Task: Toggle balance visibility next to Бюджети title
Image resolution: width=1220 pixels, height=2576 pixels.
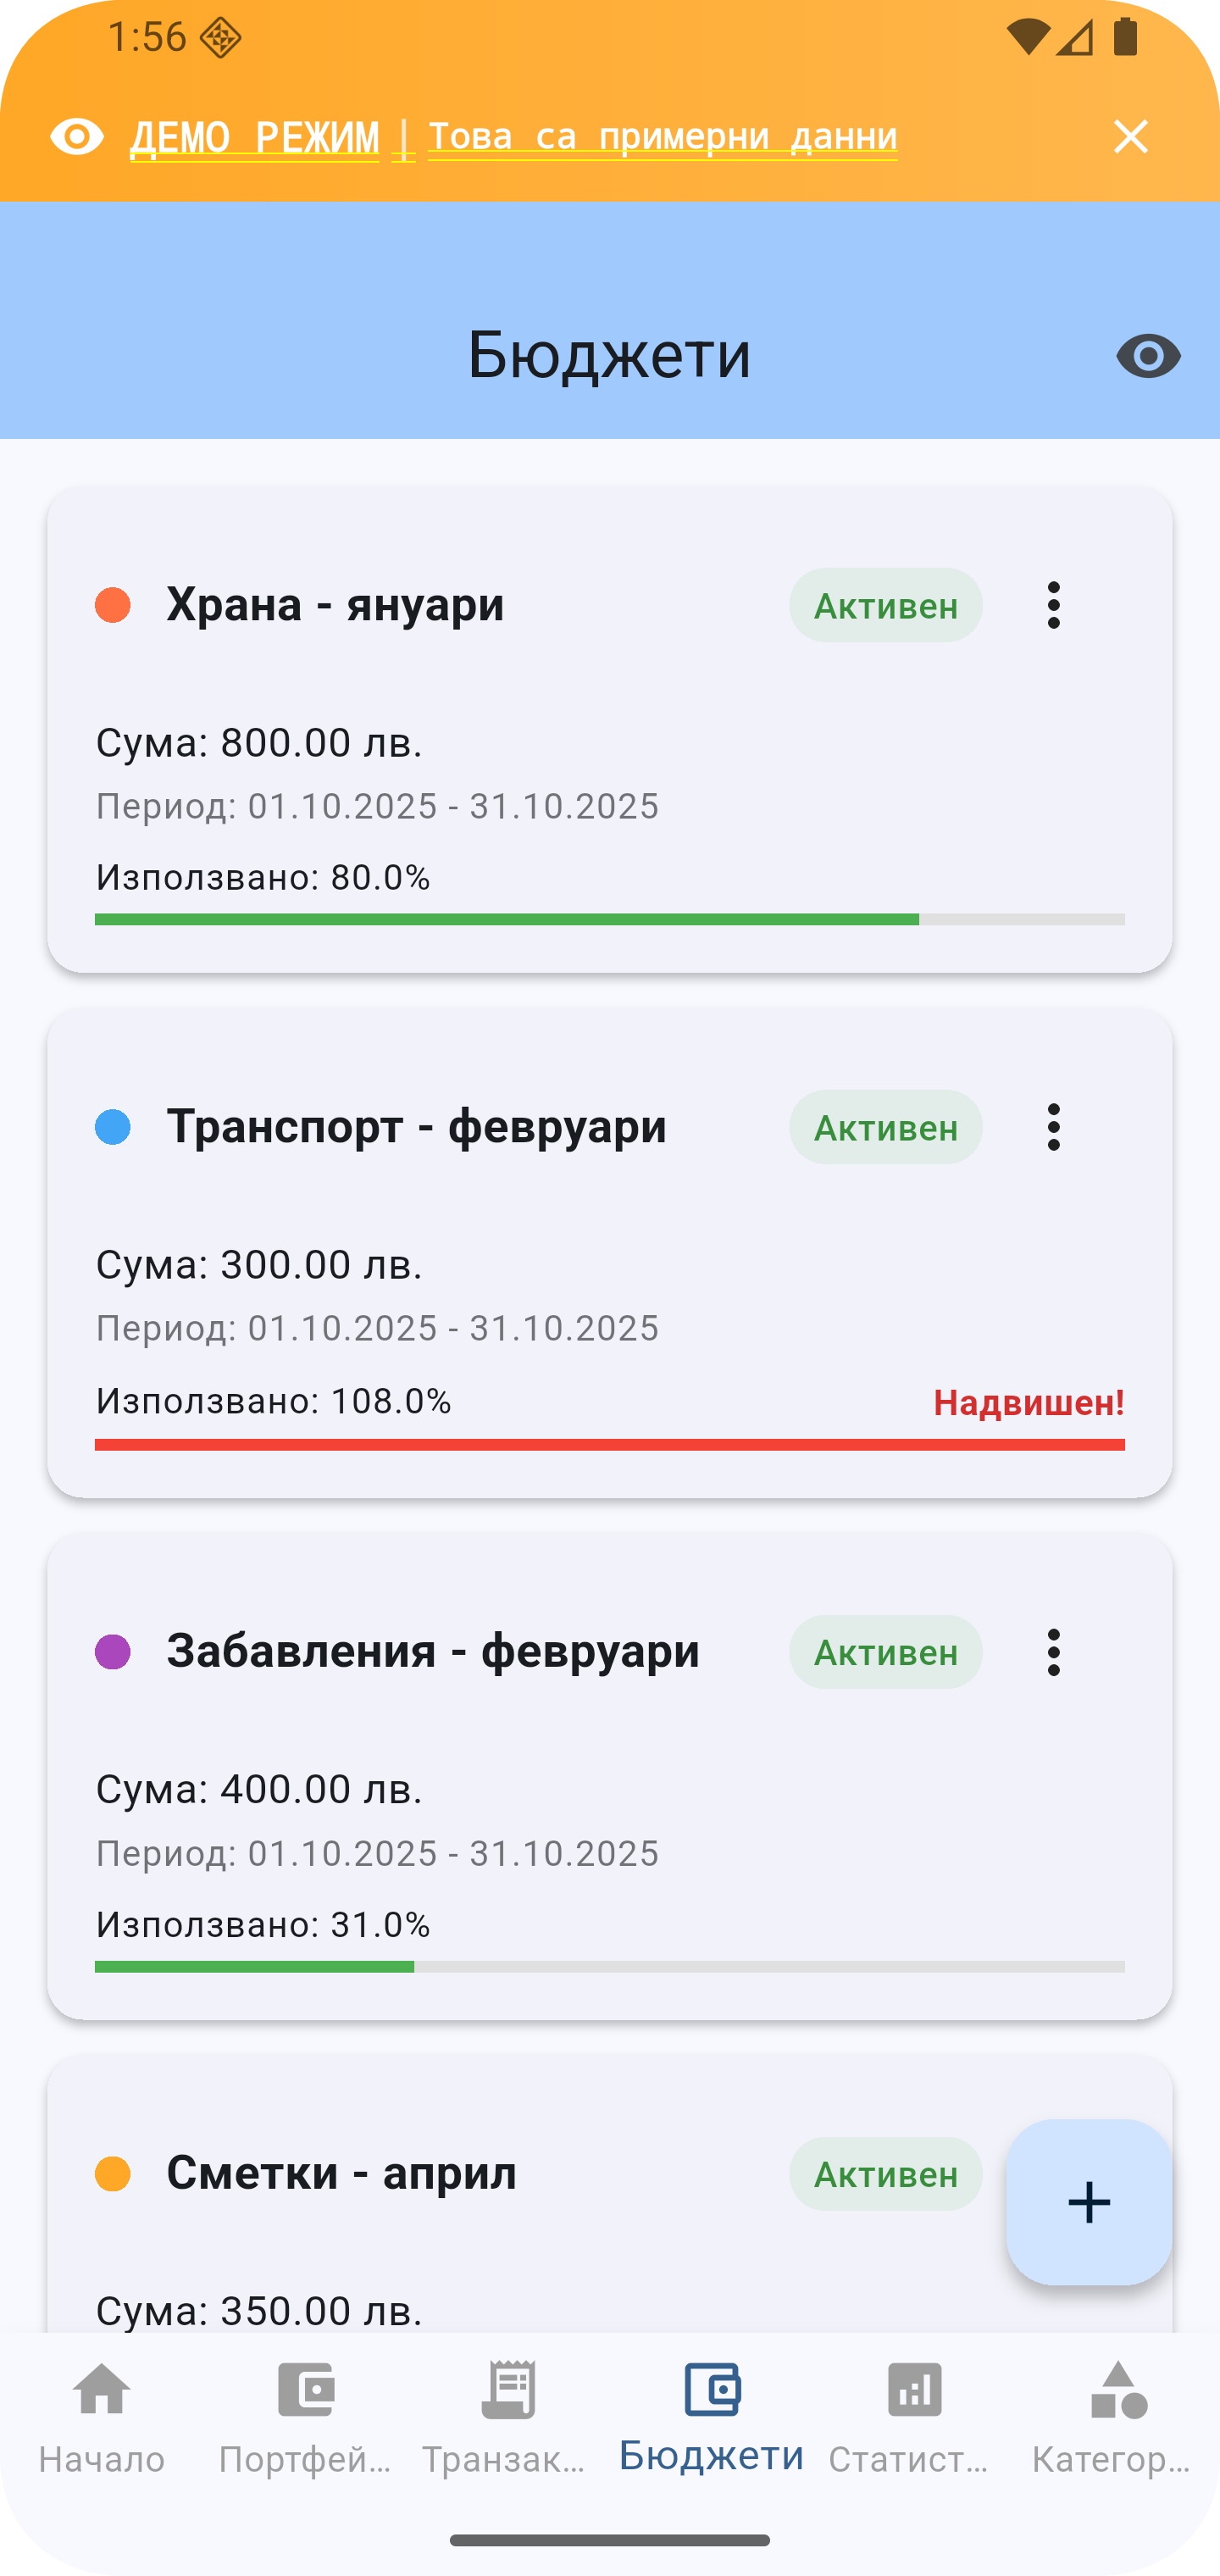Action: tap(1147, 356)
